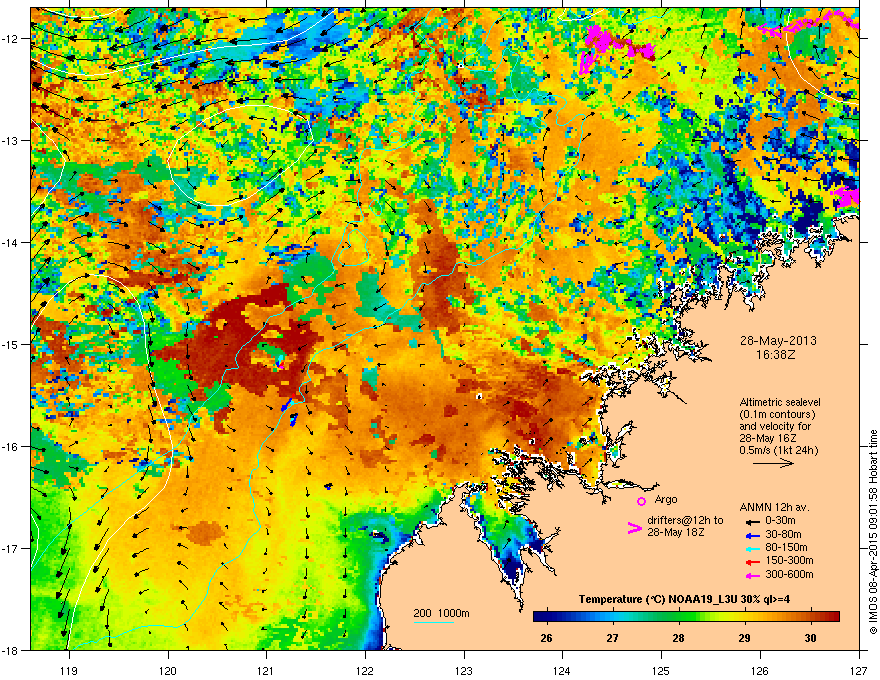Click the '27' color bar tick label
Screen dimensions: 880x680
(612, 638)
